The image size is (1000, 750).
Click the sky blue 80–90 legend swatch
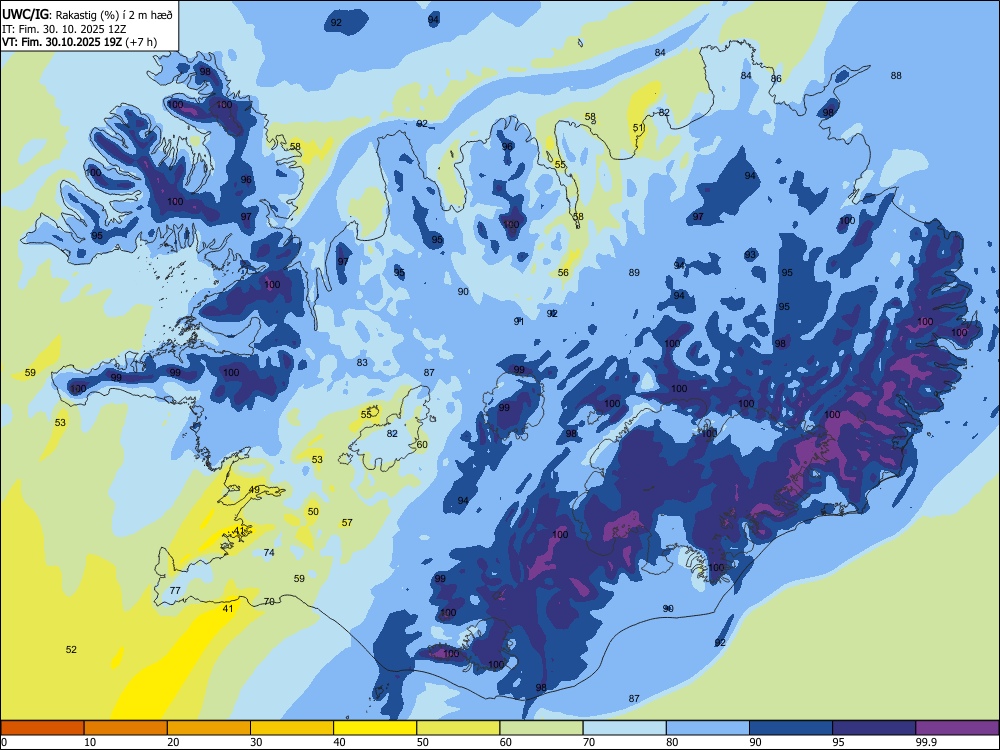(708, 728)
